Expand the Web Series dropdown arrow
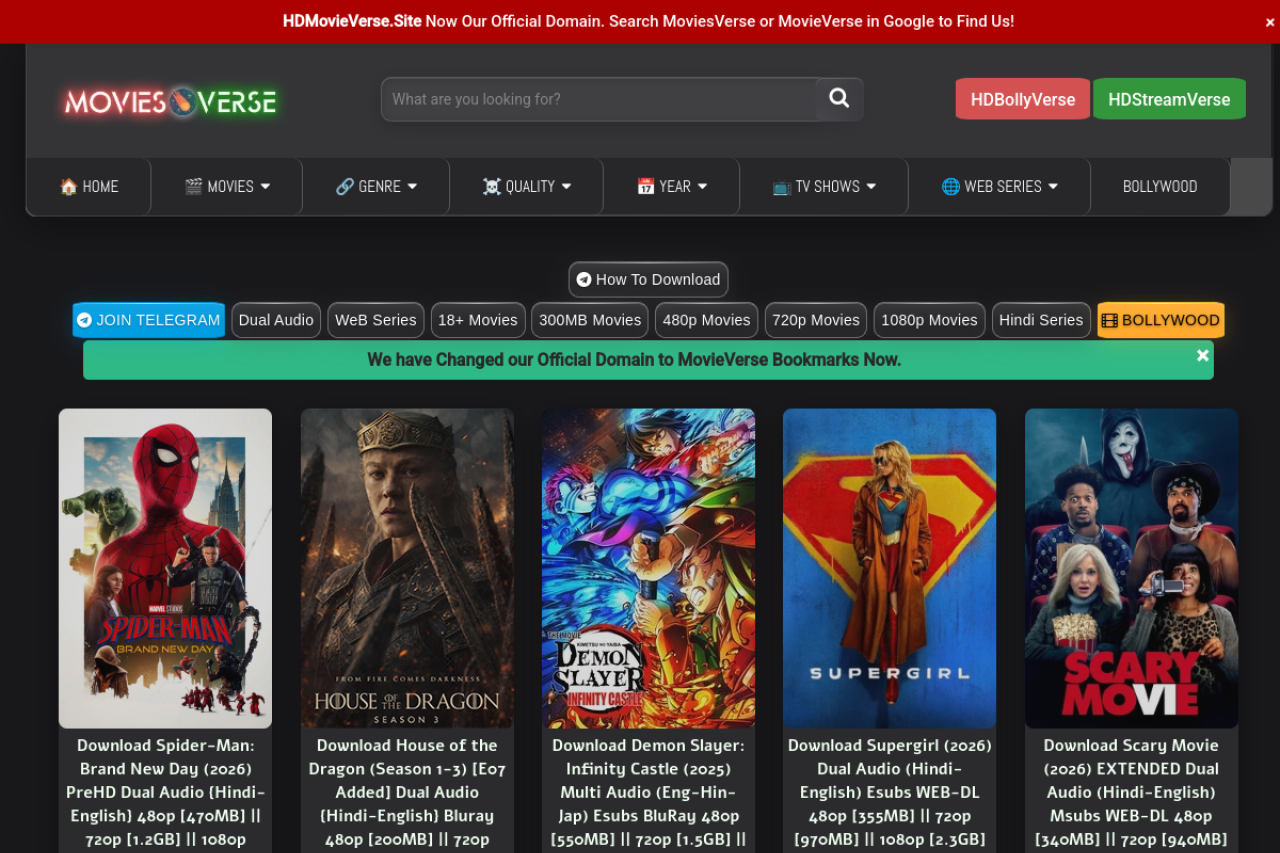The height and width of the screenshot is (853, 1280). pos(1053,186)
